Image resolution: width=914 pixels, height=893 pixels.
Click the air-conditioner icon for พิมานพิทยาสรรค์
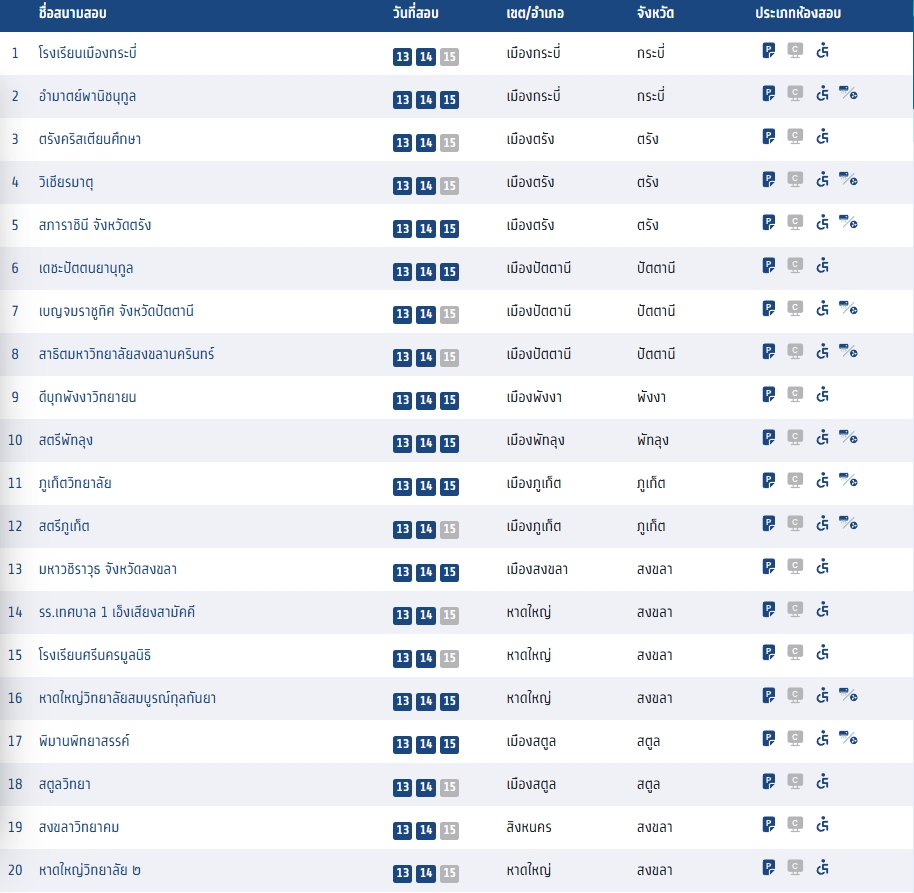(x=848, y=739)
